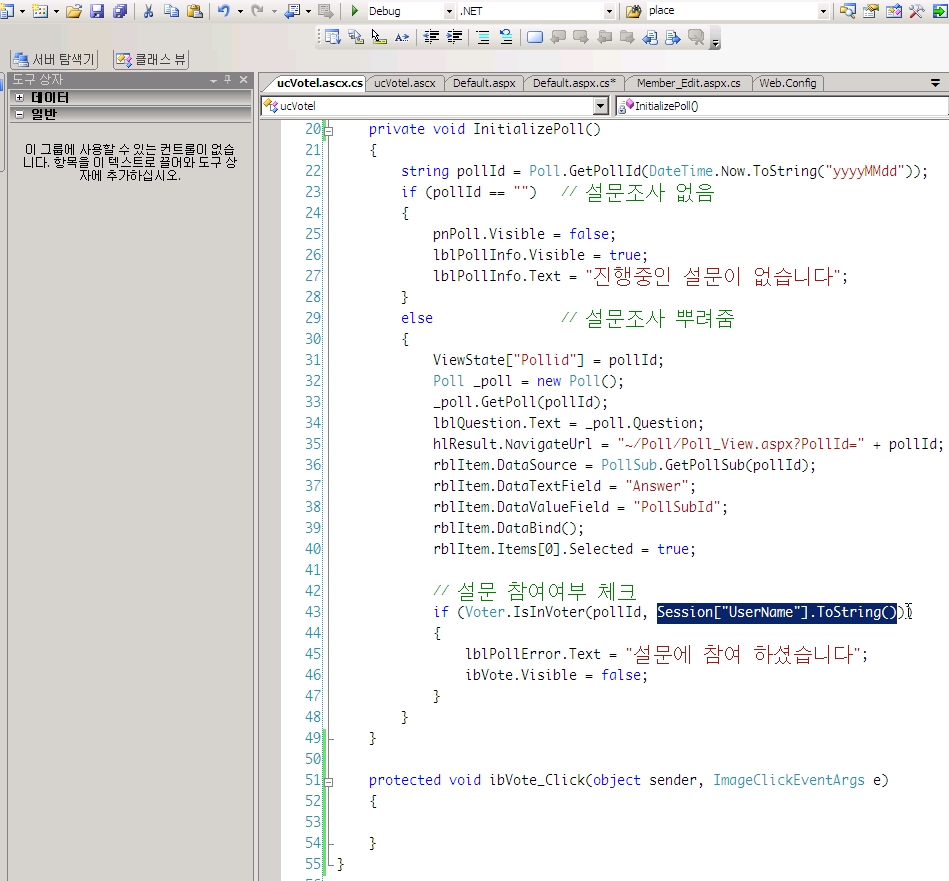The width and height of the screenshot is (949, 881).
Task: Click the line number 43 in the gutter
Action: coord(313,612)
